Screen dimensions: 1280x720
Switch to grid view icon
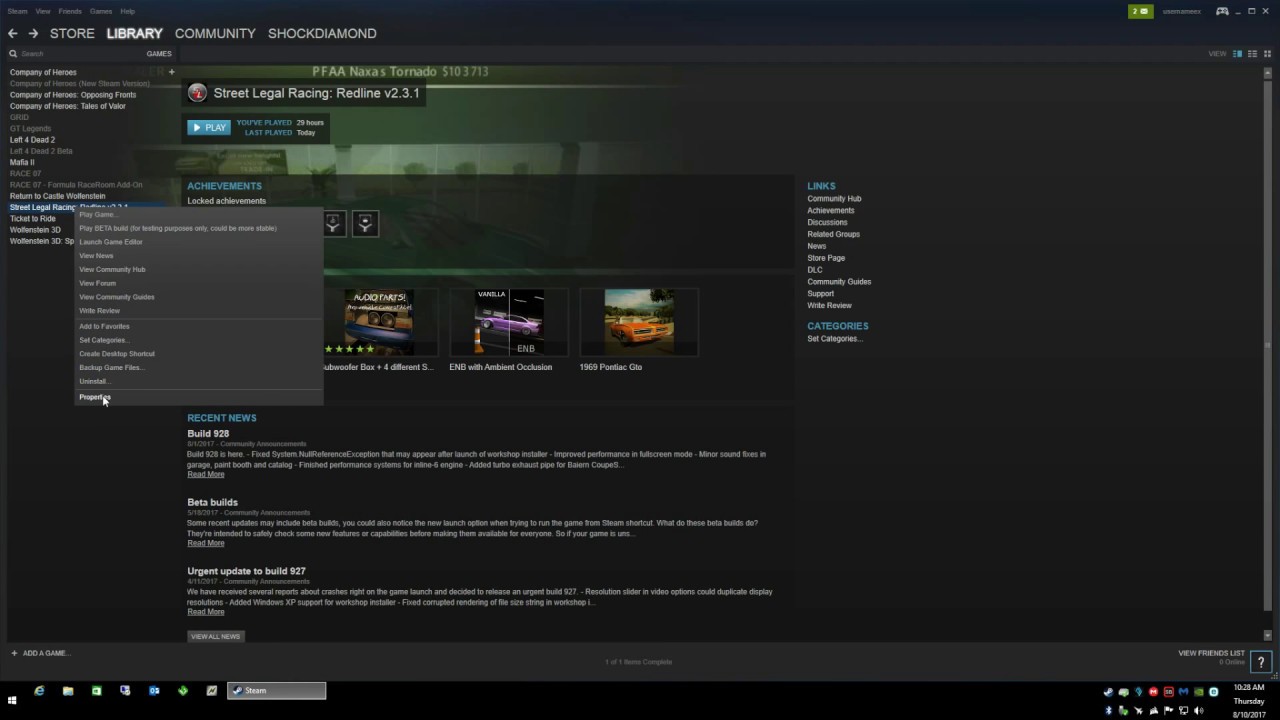point(1267,53)
